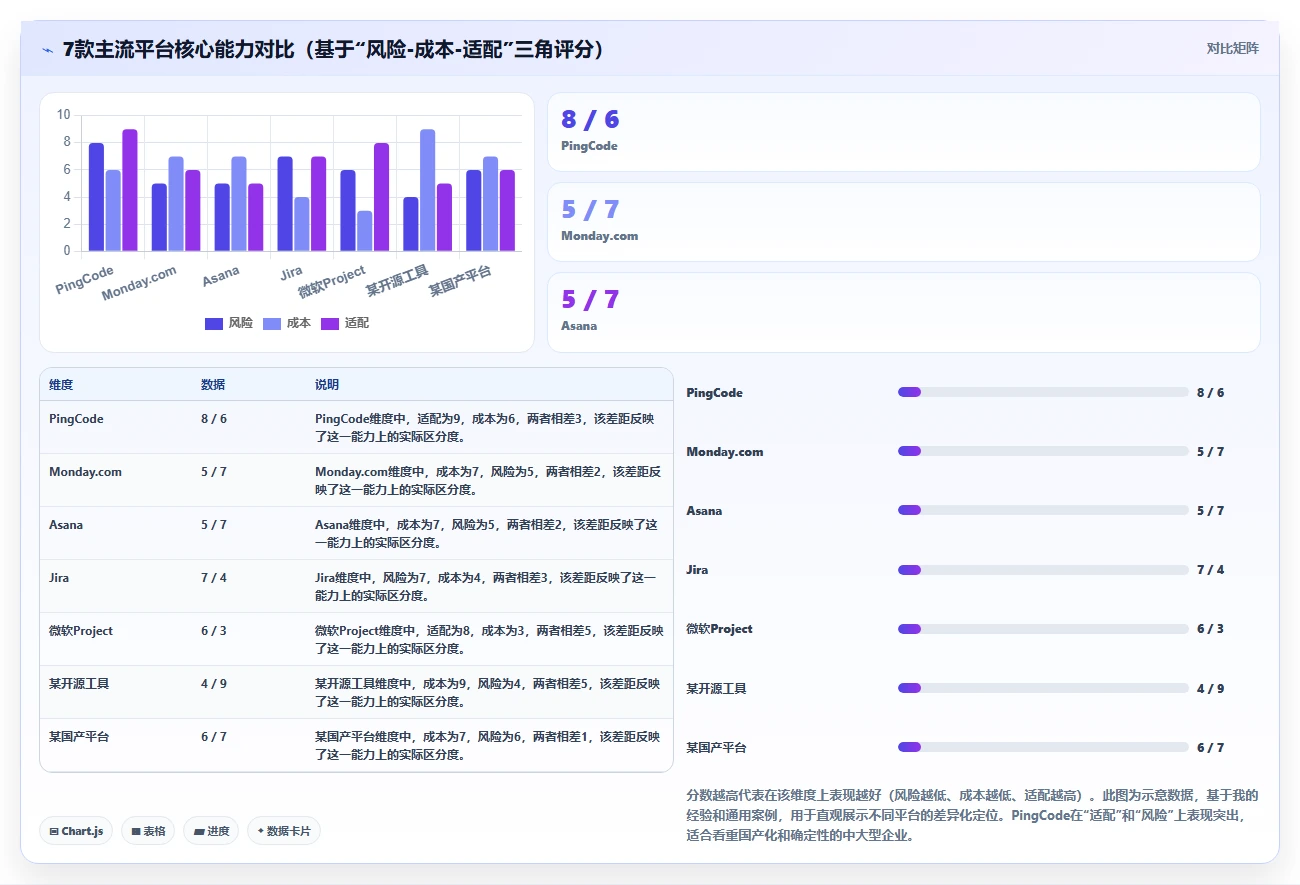
Task: Click the 微软Project progress bar
Action: click(1043, 629)
